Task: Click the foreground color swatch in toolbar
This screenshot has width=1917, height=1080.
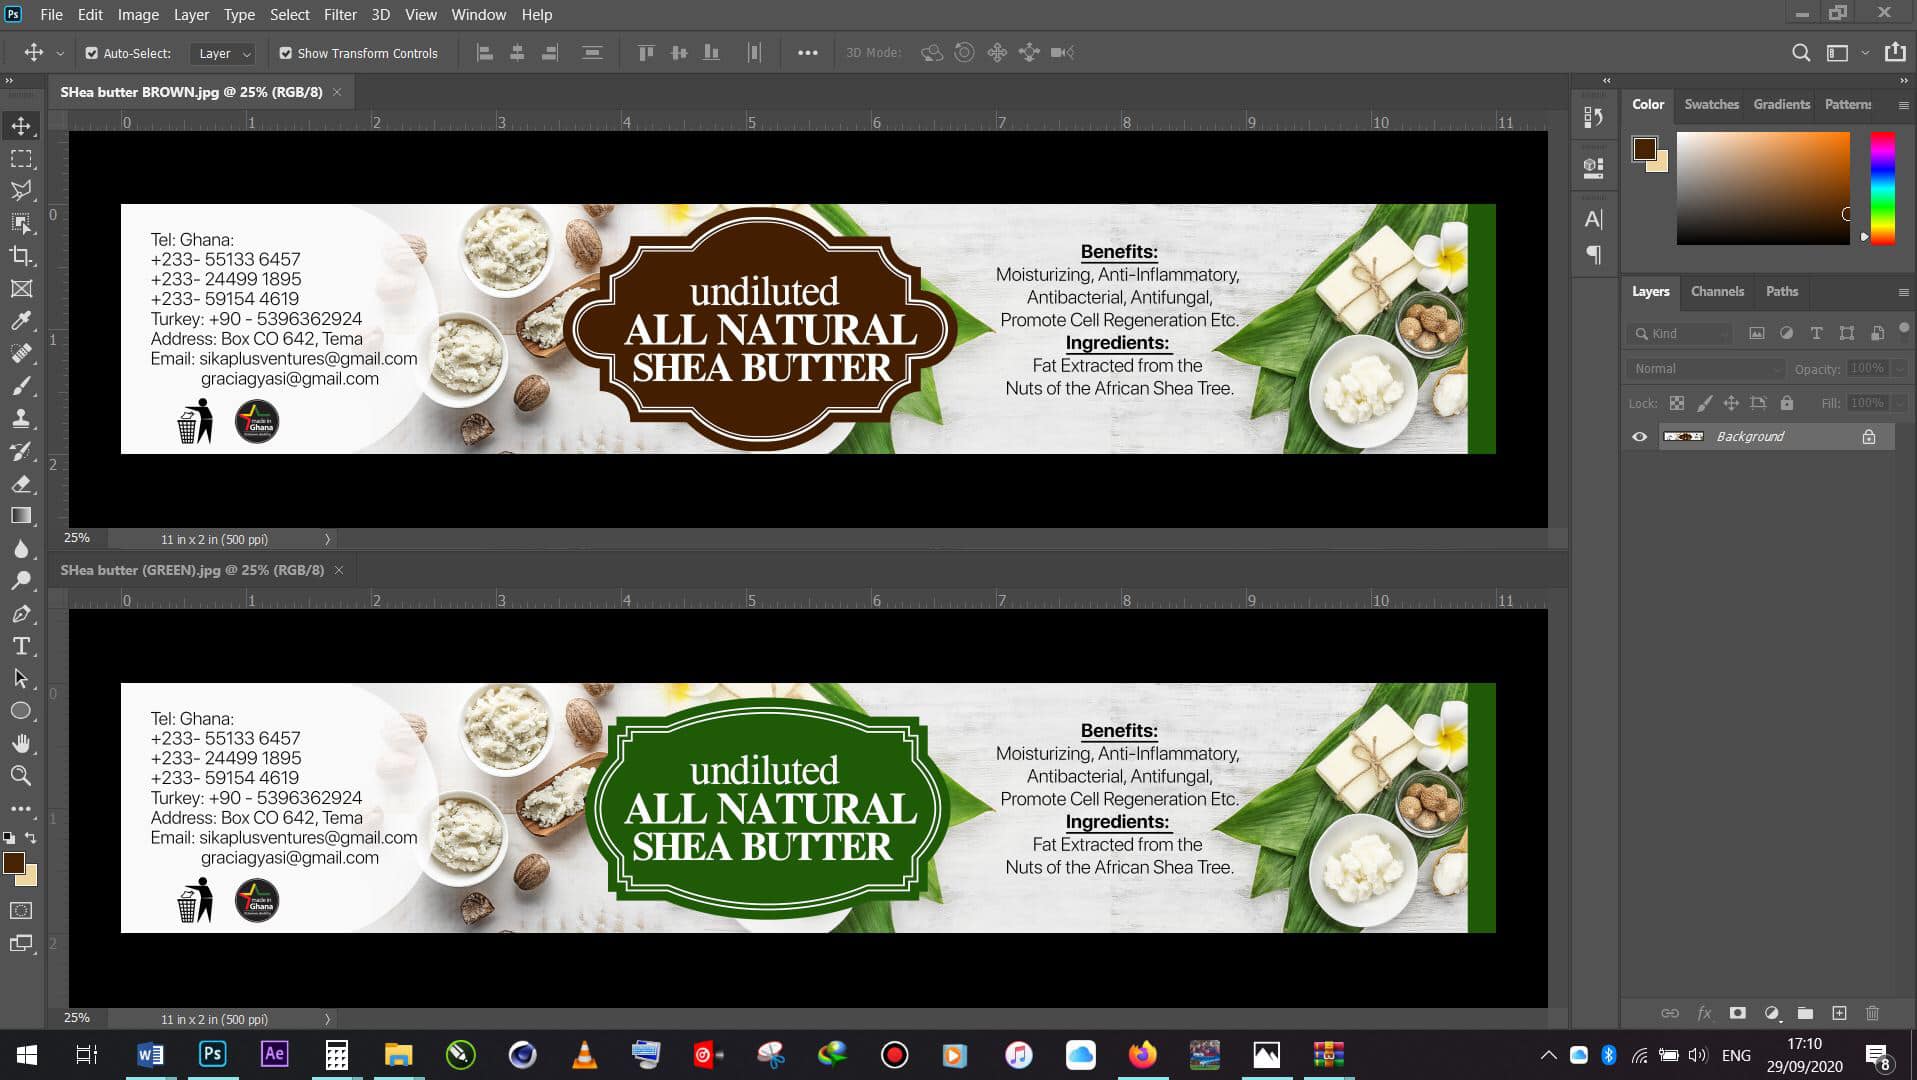Action: pos(13,863)
